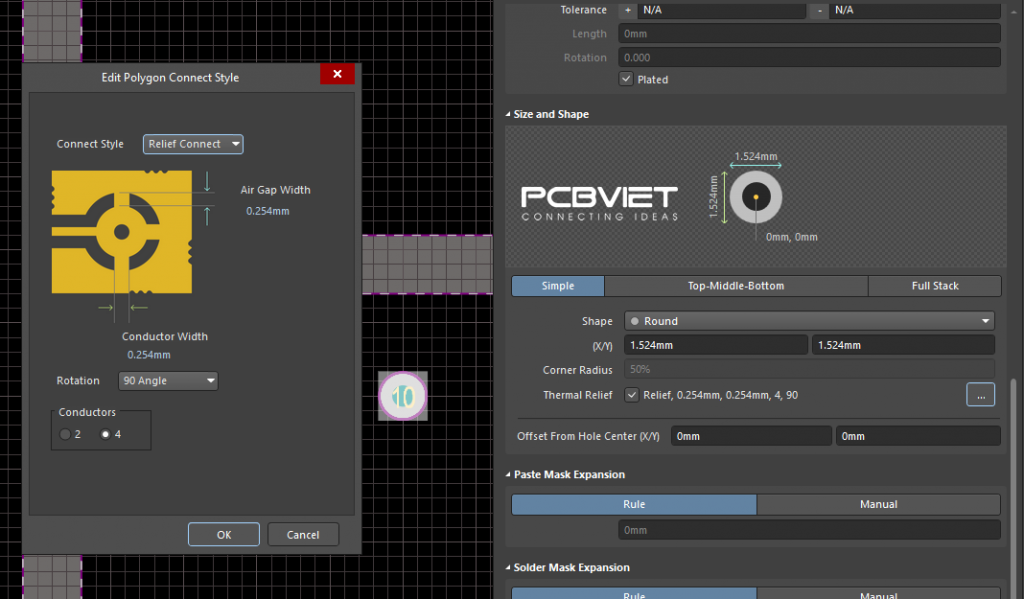Disable the Thermal Relief checkbox
The image size is (1024, 599).
click(630, 396)
